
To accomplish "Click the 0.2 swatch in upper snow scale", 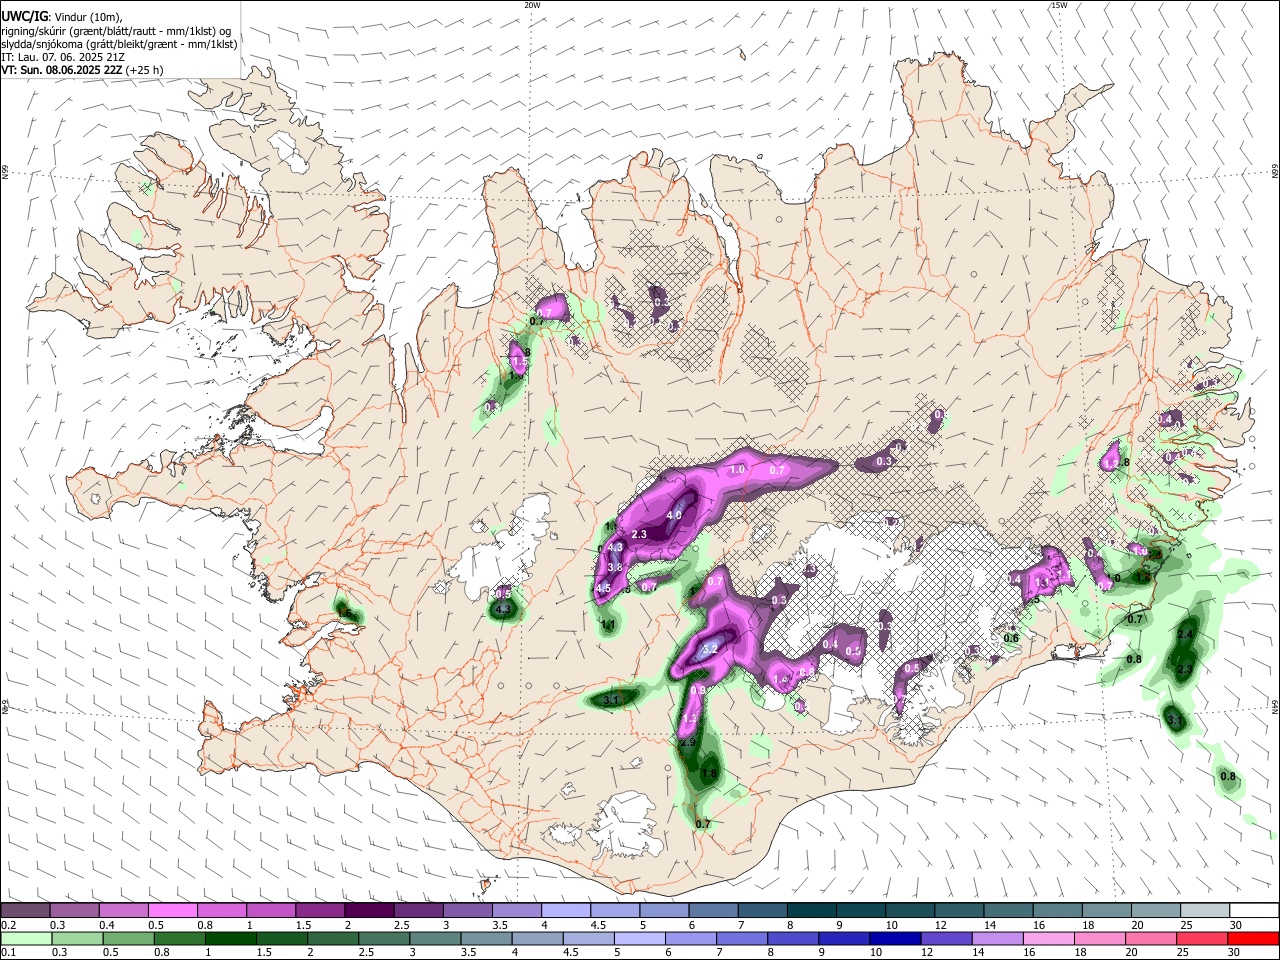I will [x=25, y=910].
